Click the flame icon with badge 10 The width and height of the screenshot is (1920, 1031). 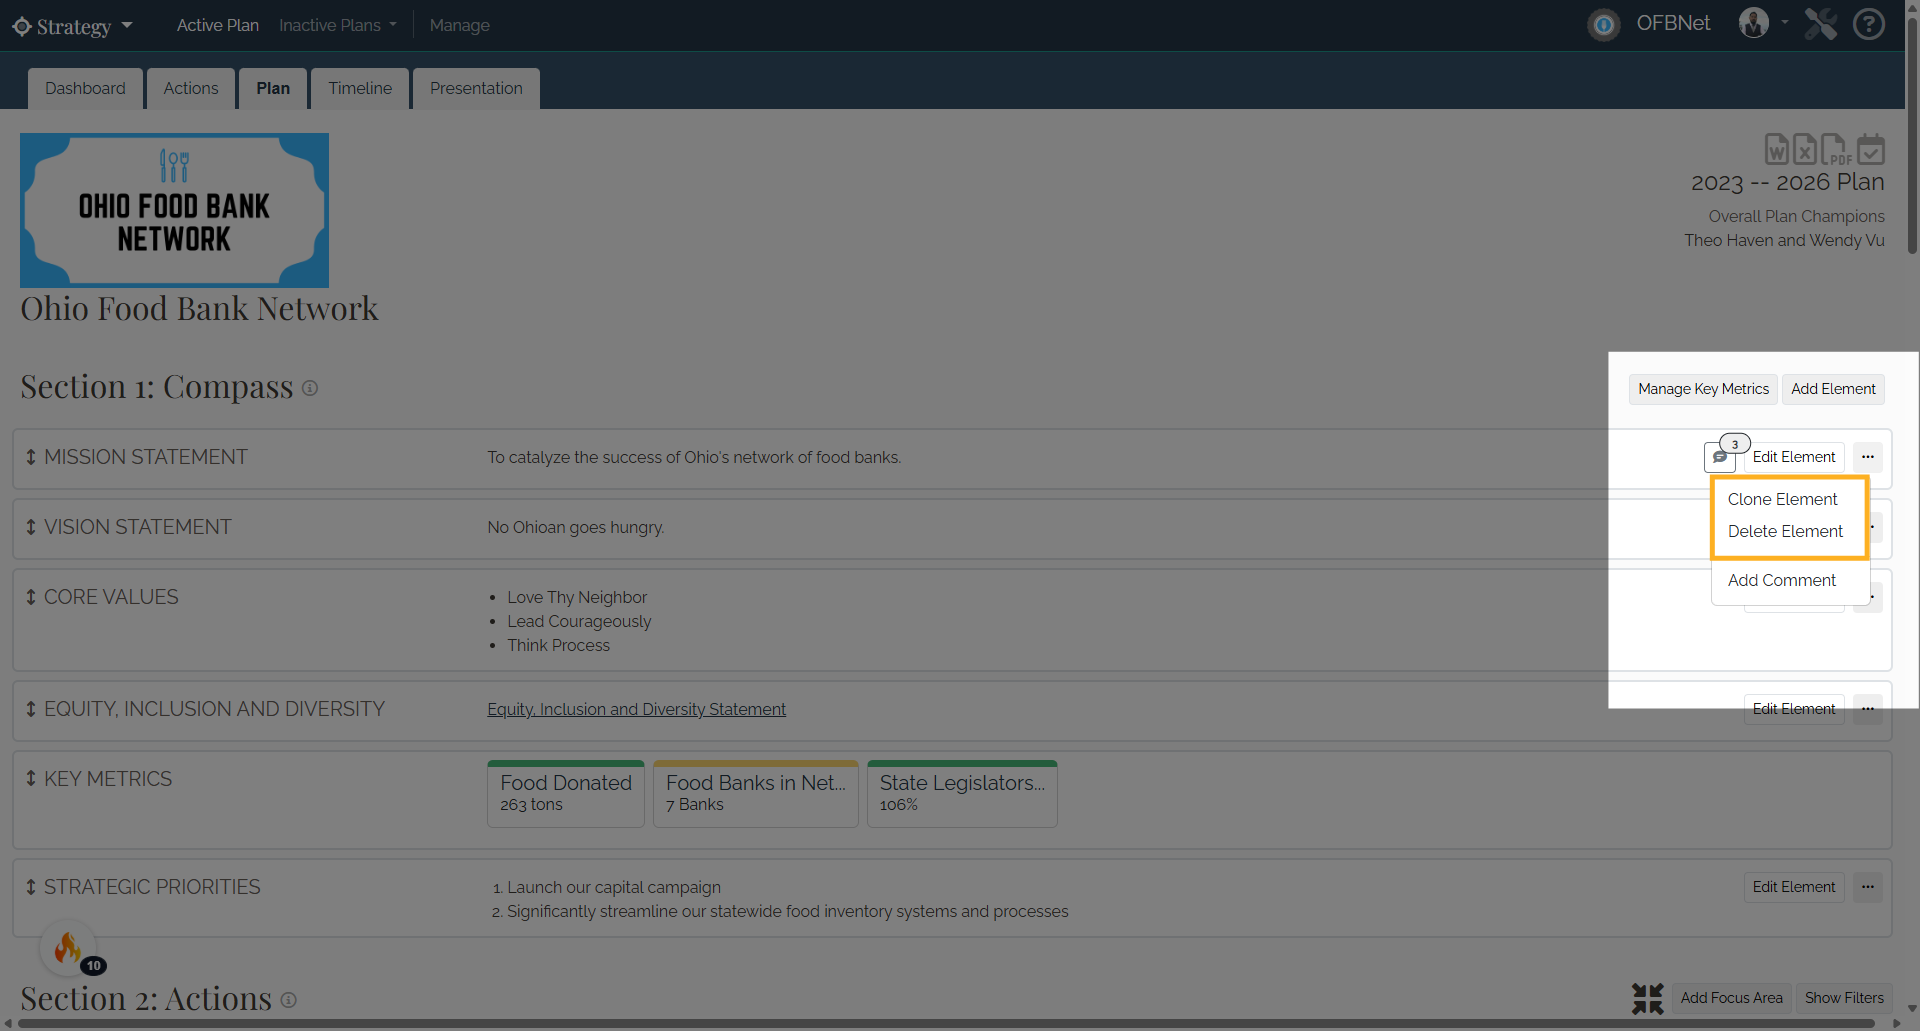(x=68, y=947)
